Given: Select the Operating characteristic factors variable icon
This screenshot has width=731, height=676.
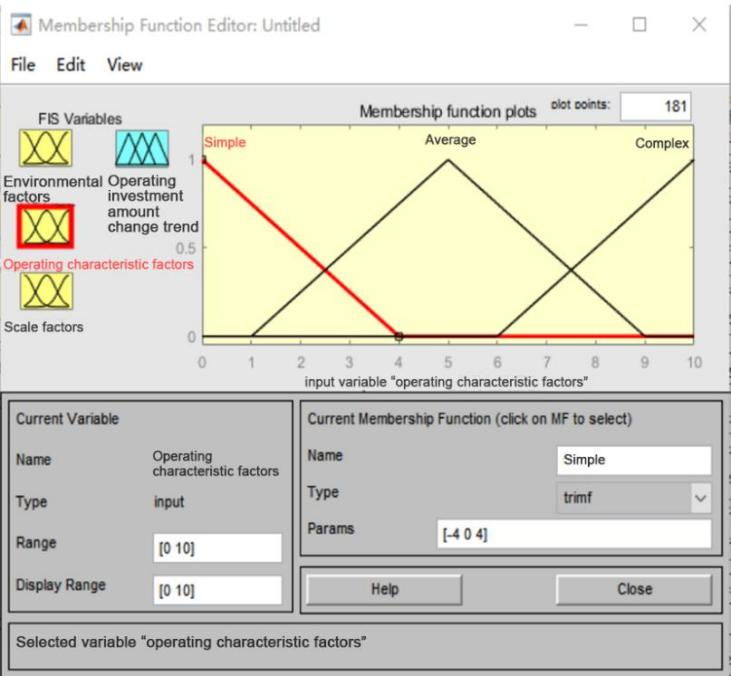Looking at the screenshot, I should [45, 226].
